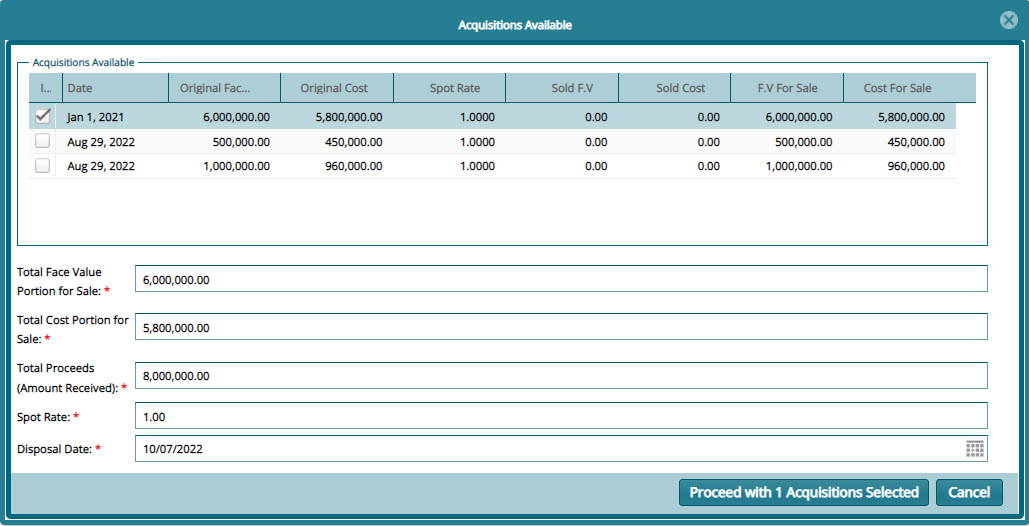
Task: Open the Disposal Date calendar picker icon
Action: click(975, 449)
